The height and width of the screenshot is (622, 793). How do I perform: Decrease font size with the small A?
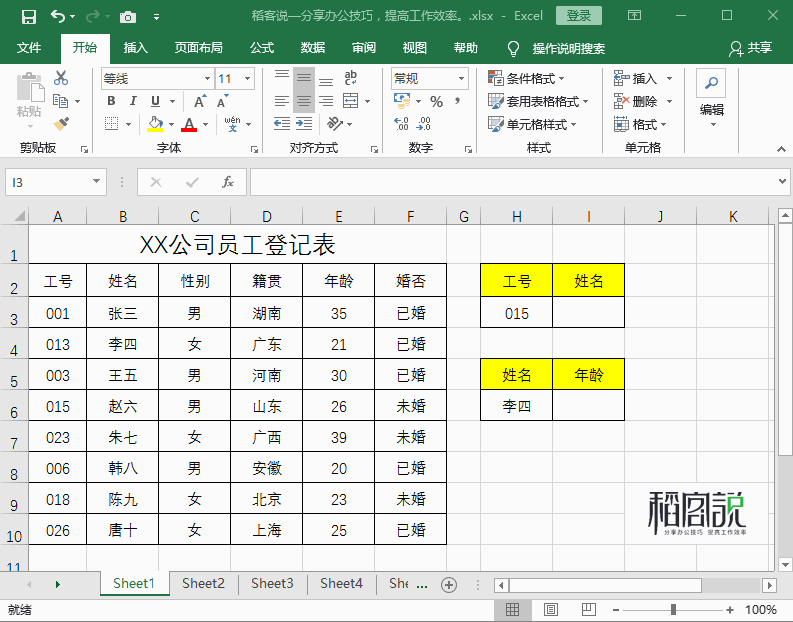click(223, 101)
